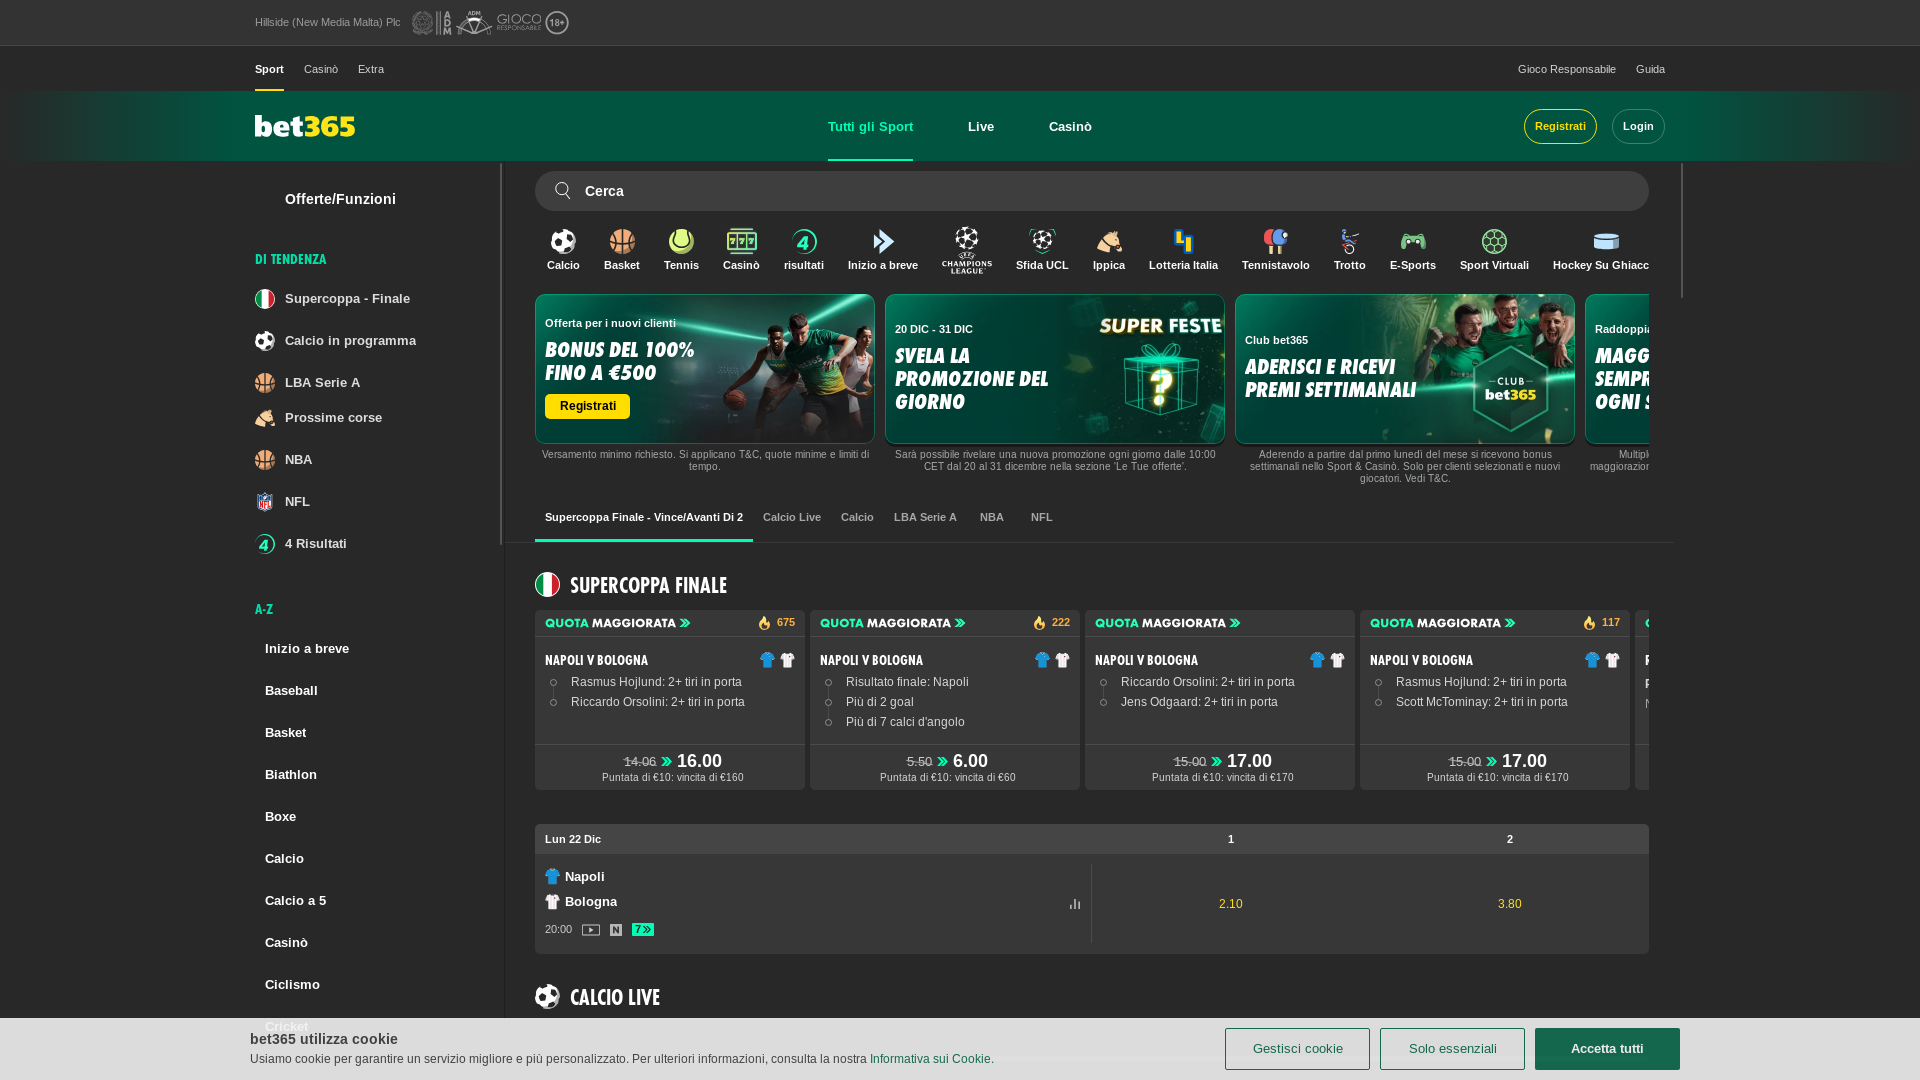This screenshot has height=1080, width=1920.
Task: Open Extra in top navigation
Action: pos(371,69)
